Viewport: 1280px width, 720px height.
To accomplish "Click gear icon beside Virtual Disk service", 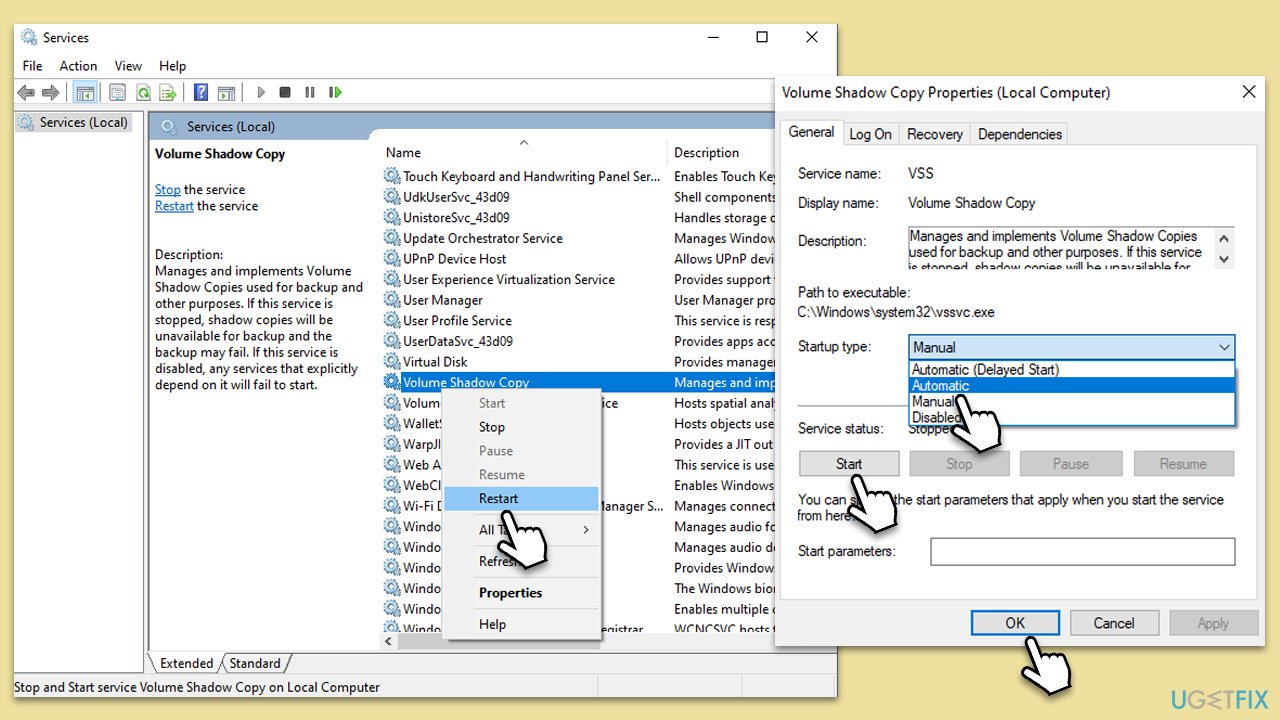I will 392,362.
